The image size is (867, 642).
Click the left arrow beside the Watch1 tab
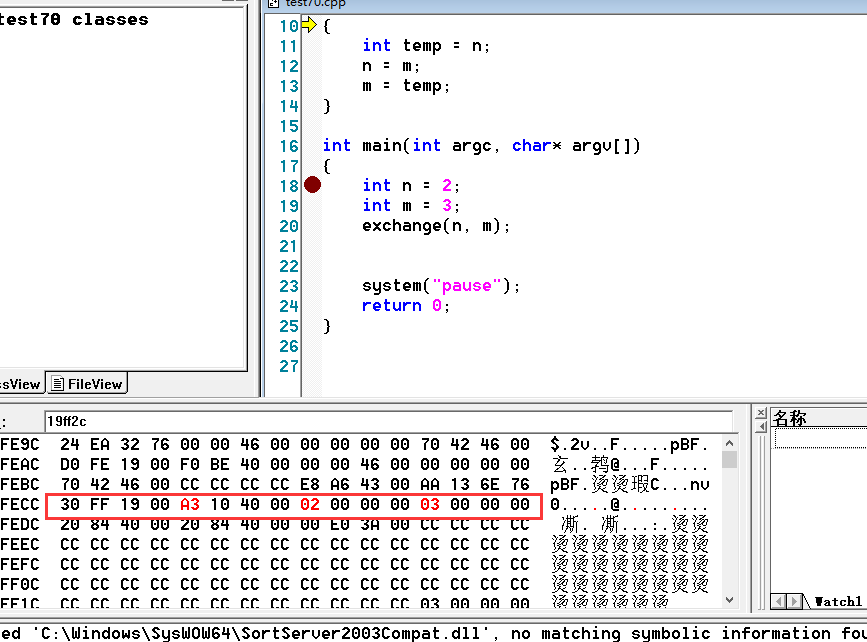coord(779,600)
